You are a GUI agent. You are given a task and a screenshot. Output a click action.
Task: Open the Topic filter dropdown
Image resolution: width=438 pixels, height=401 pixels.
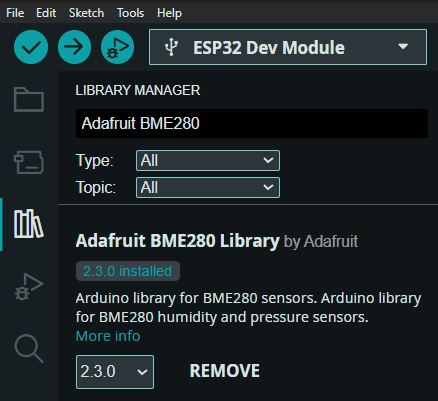pos(208,187)
